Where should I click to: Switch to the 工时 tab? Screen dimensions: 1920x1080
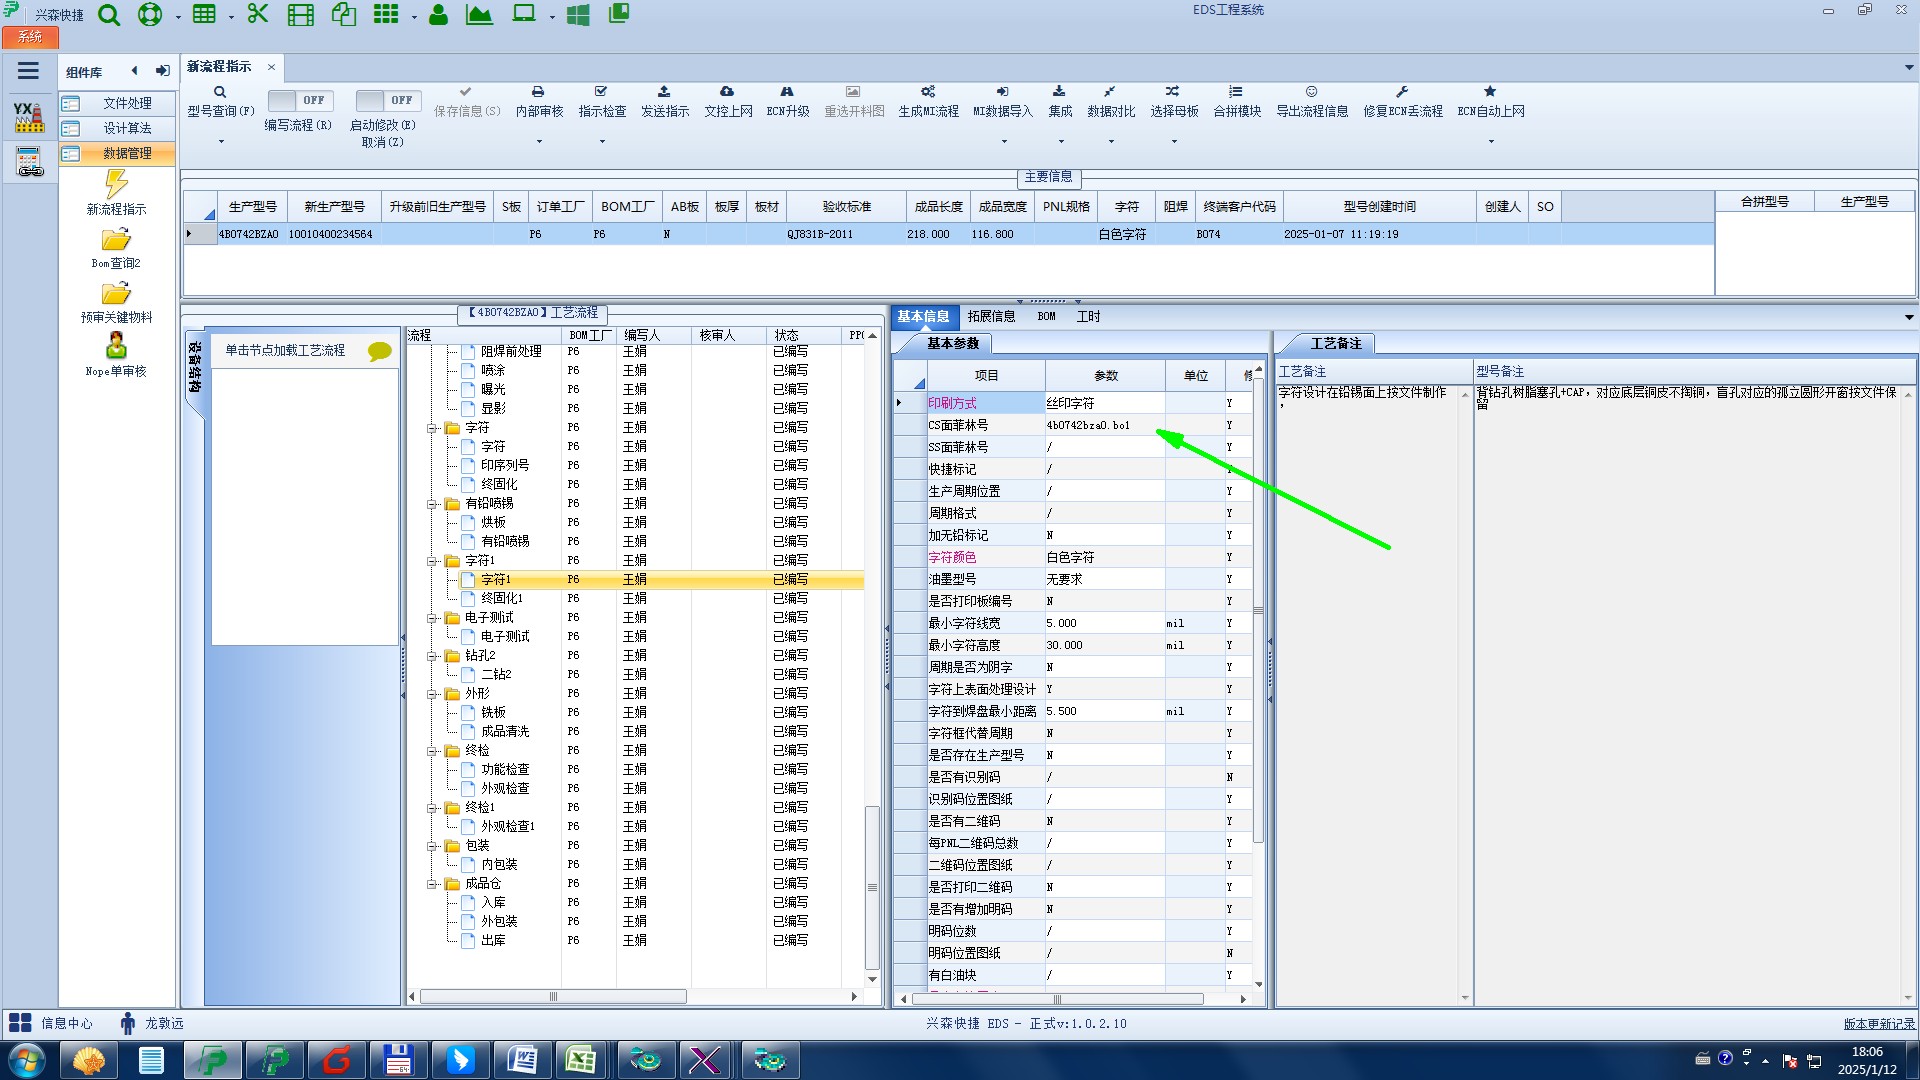point(1088,316)
